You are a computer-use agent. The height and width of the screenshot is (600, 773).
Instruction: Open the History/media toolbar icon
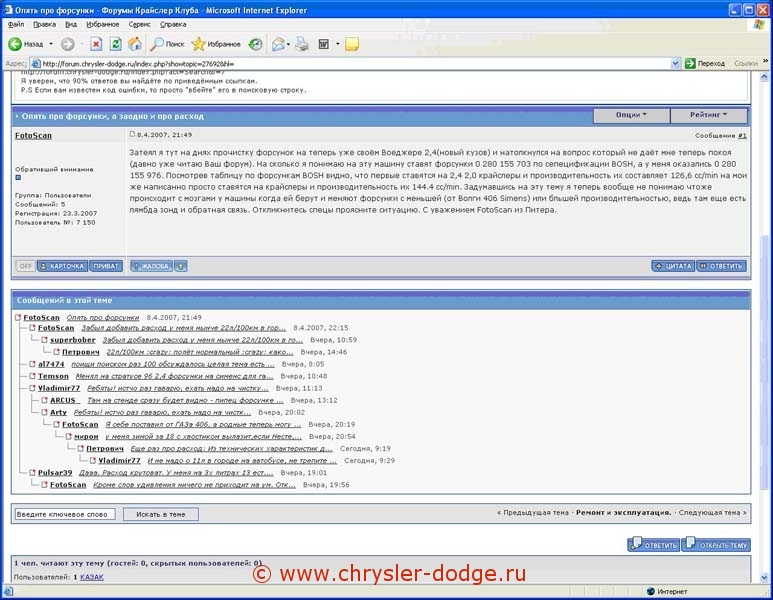[x=255, y=44]
